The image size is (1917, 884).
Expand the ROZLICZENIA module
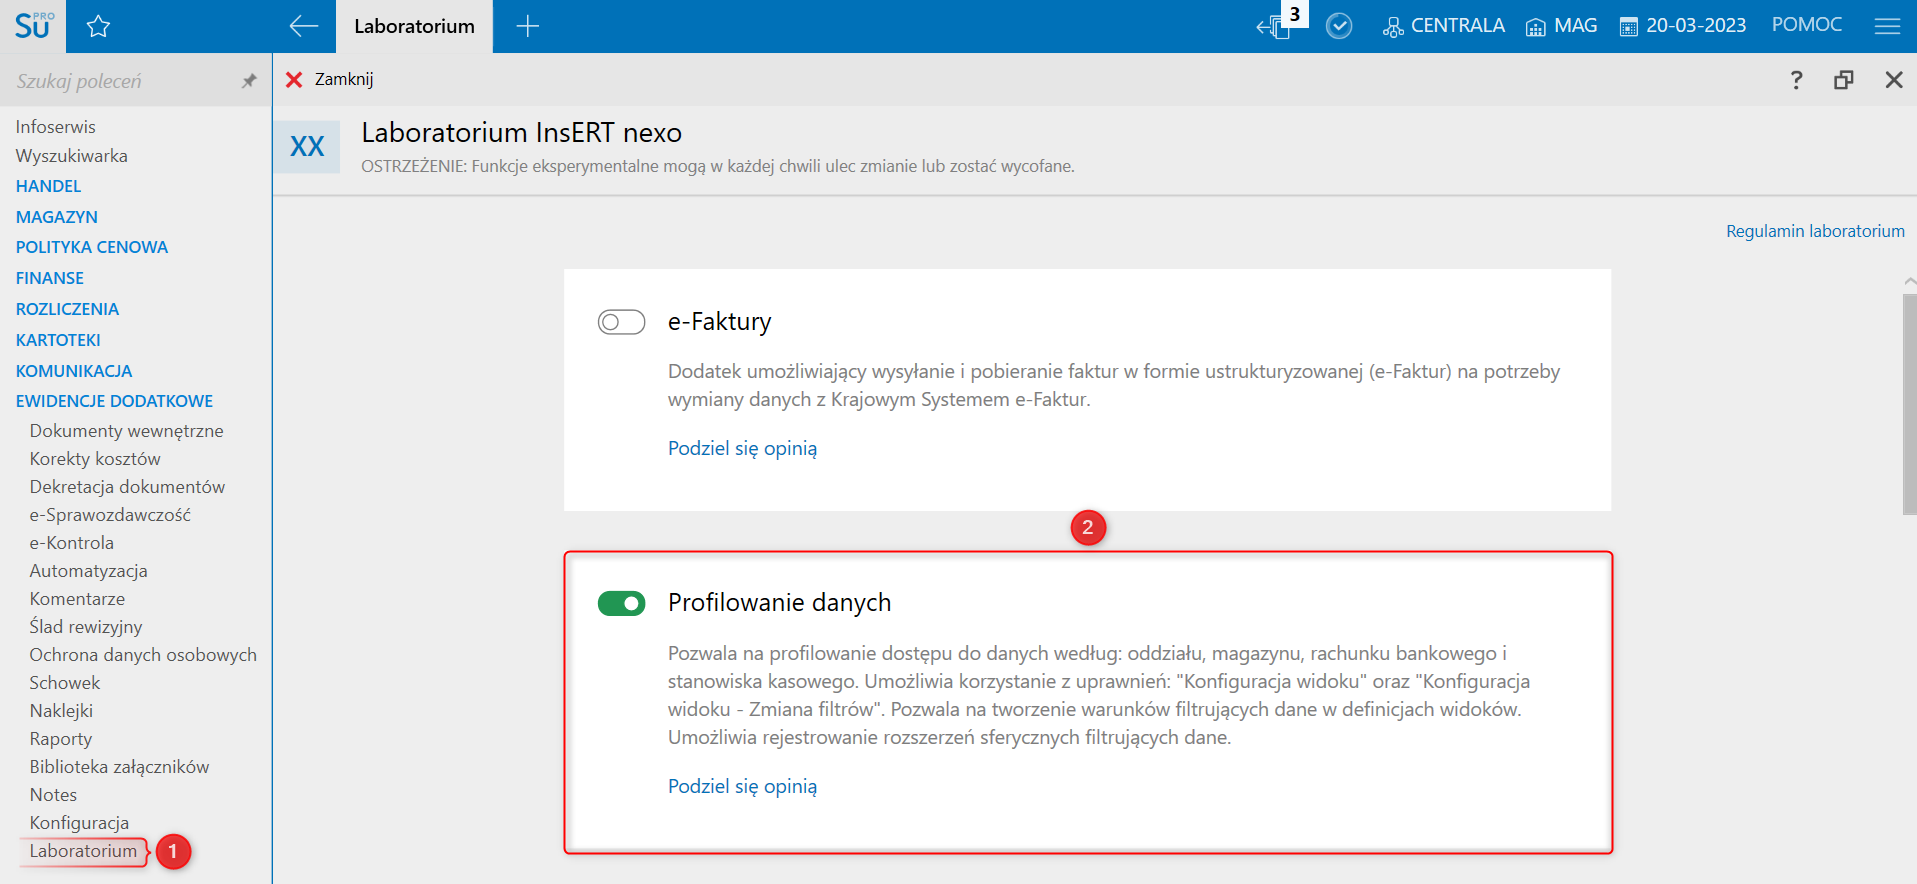point(67,309)
